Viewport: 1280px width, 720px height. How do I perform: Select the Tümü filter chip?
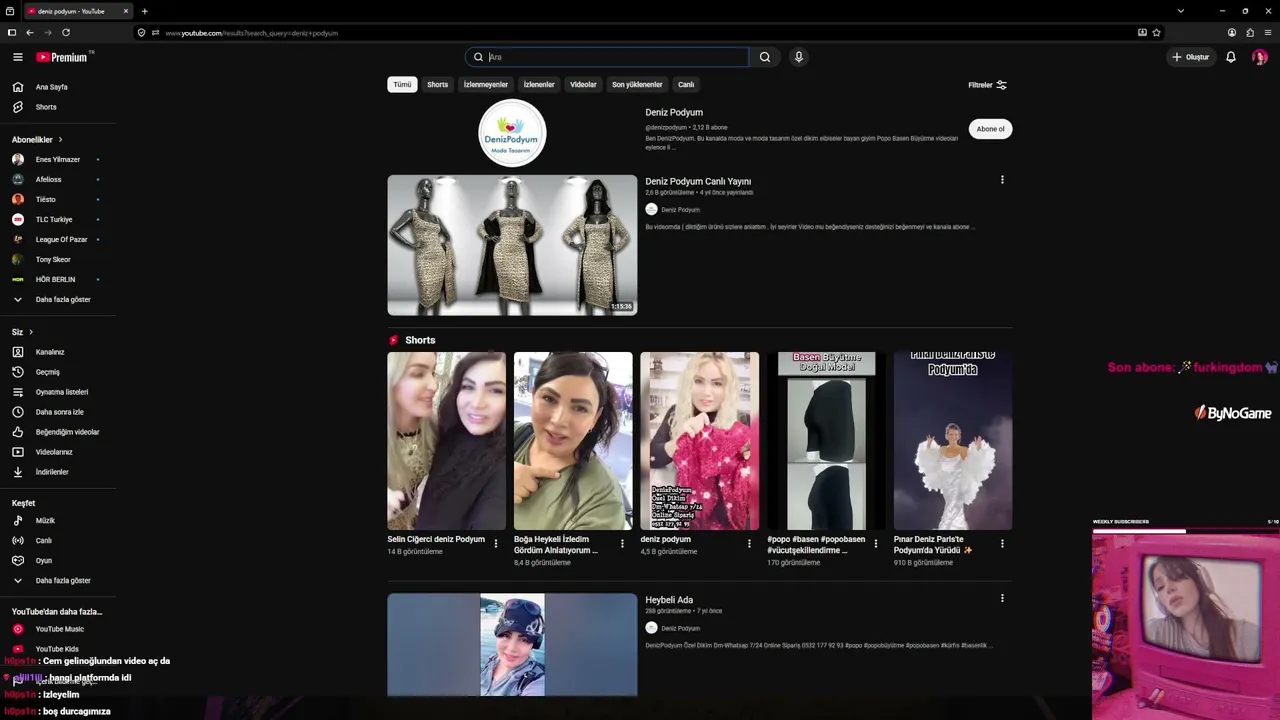coord(402,85)
